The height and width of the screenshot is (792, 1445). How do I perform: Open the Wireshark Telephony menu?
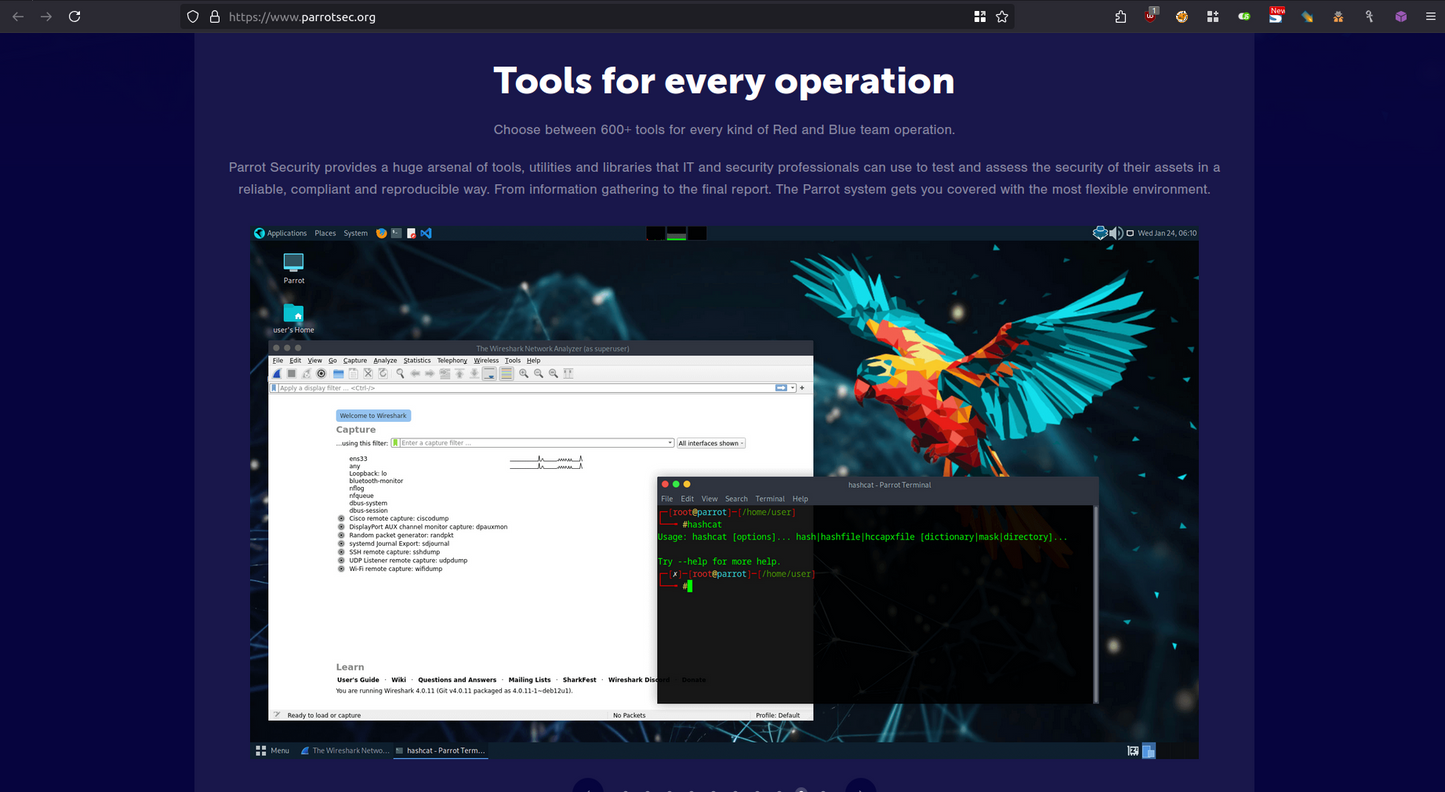[452, 360]
